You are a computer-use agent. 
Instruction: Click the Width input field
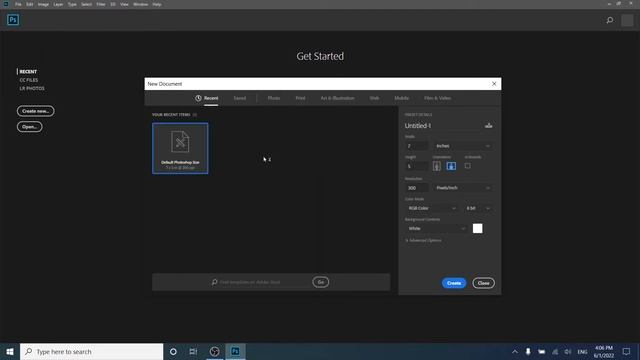pos(417,146)
